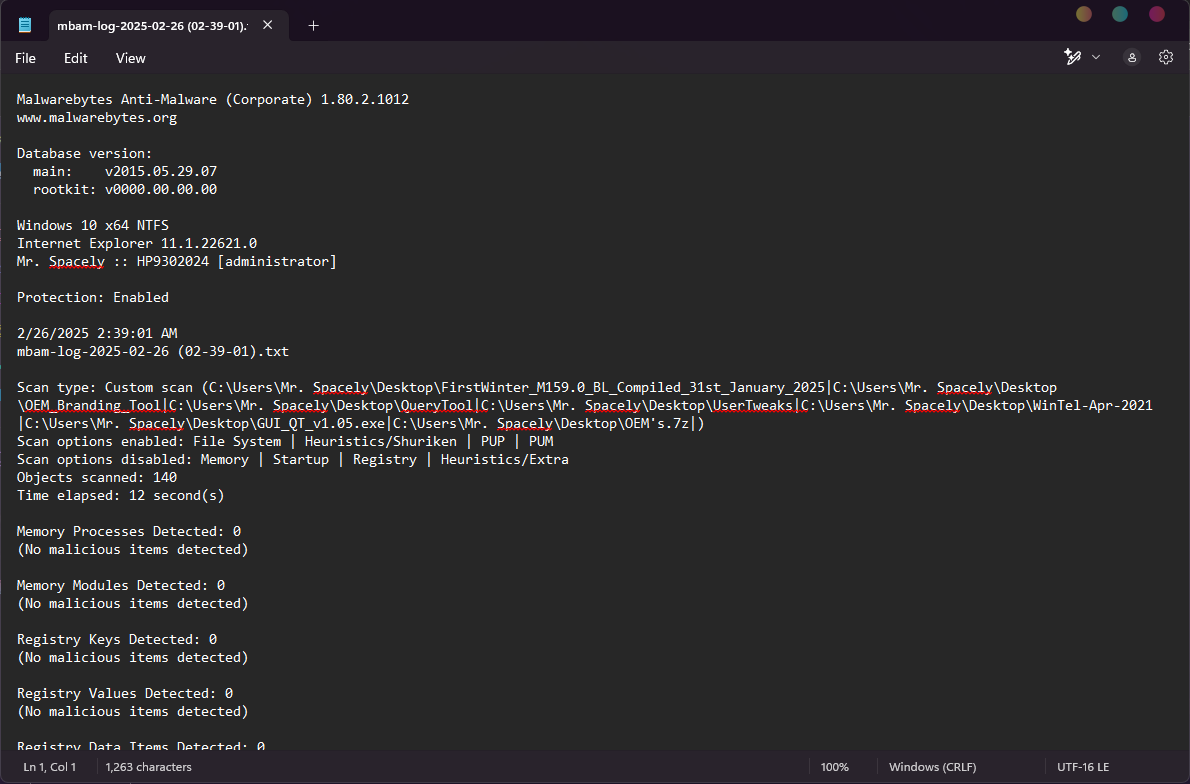Click the Windows (CRLF) line ending indicator
The image size is (1190, 784).
[933, 767]
